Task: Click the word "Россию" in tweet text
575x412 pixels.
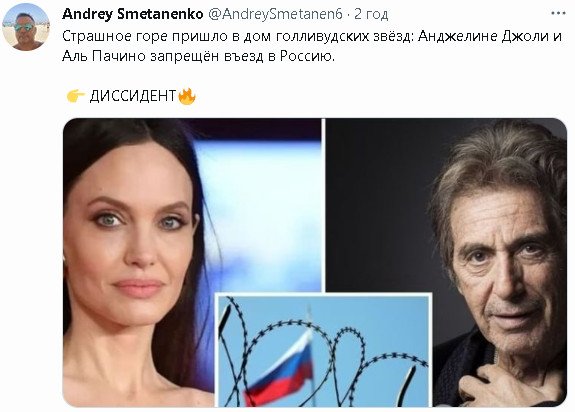Action: [x=307, y=56]
